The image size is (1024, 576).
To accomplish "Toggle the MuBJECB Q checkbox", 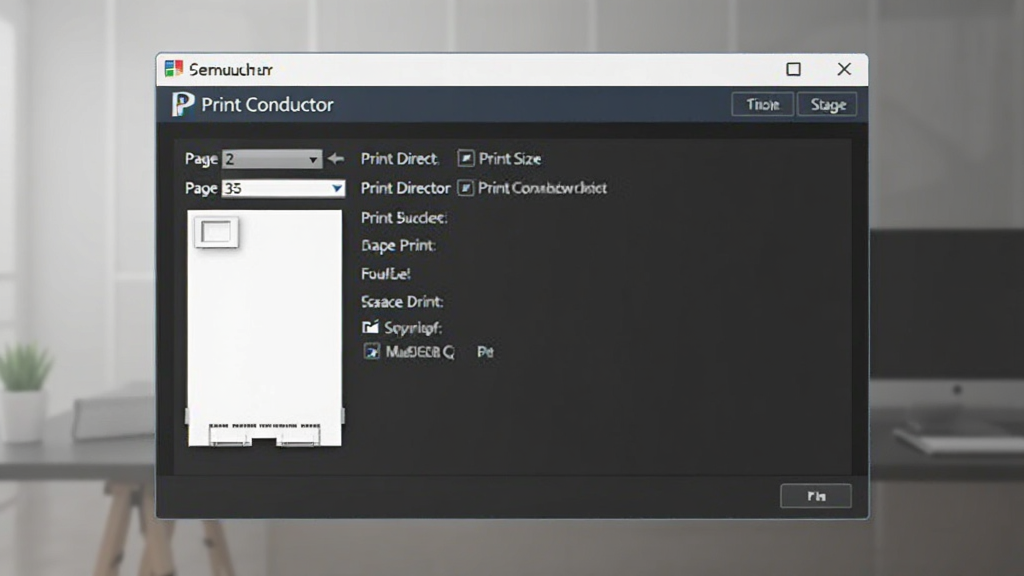I will 372,352.
